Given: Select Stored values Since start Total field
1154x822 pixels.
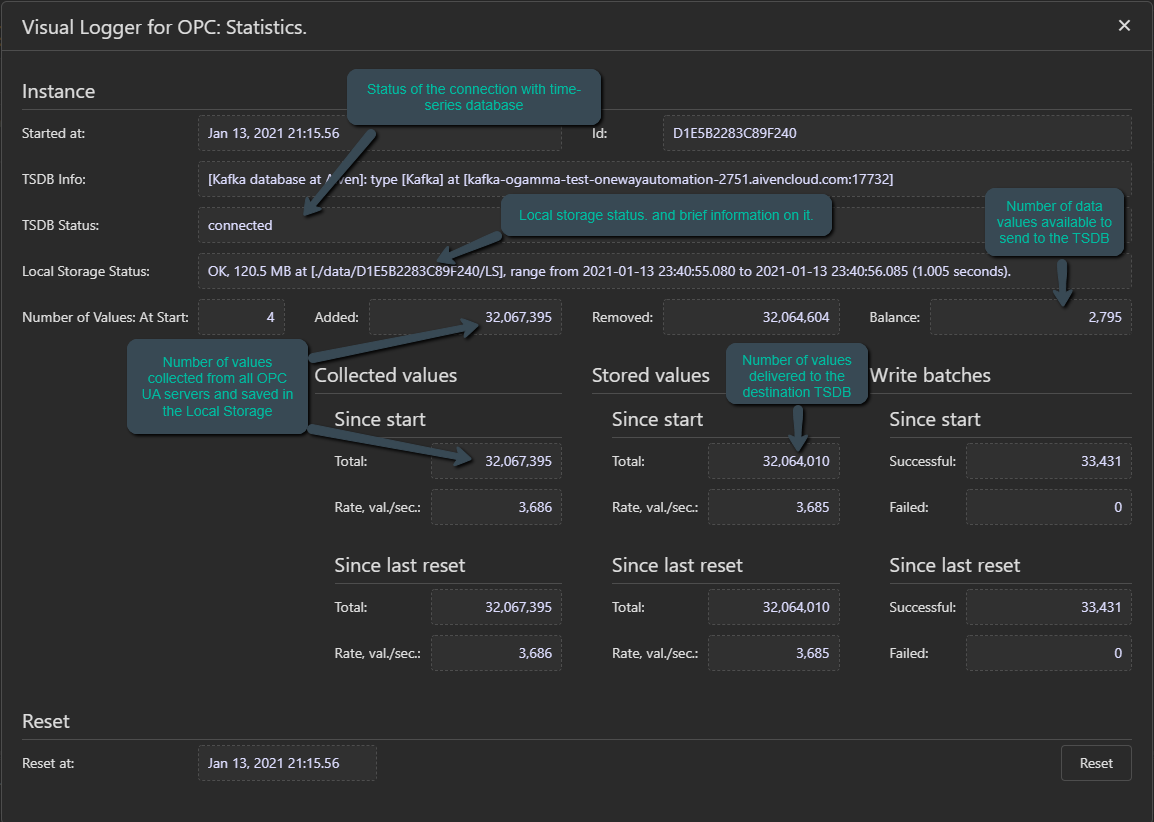Looking at the screenshot, I should 773,461.
